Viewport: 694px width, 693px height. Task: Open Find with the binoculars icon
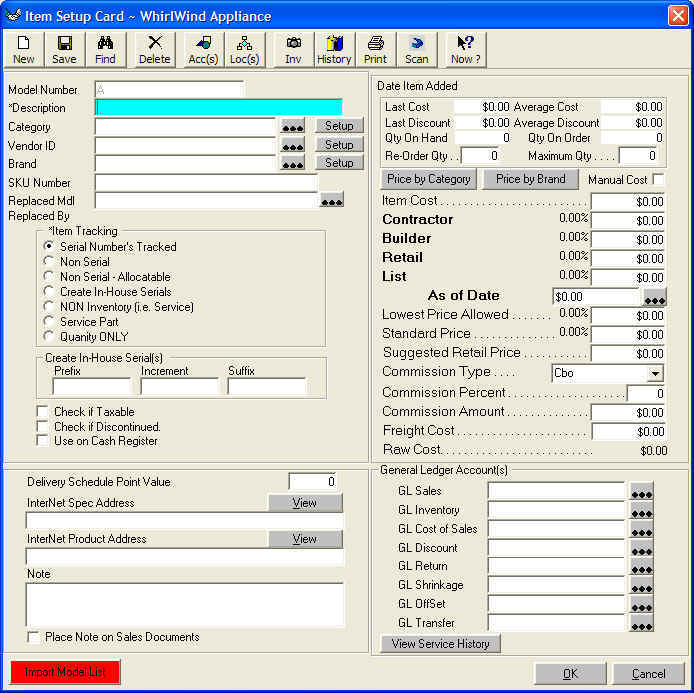point(105,50)
